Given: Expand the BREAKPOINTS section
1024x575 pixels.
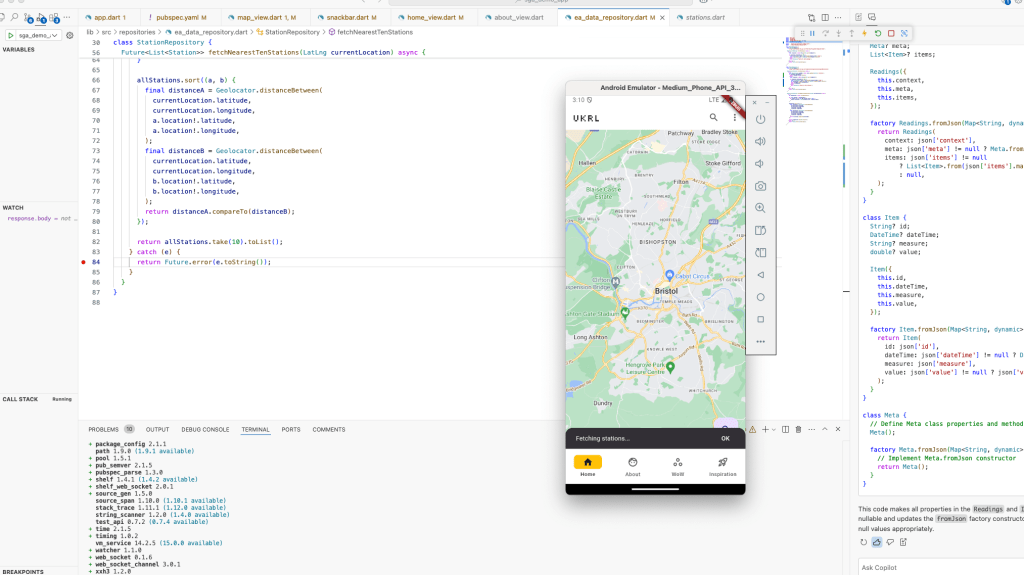Looking at the screenshot, I should click(22, 571).
